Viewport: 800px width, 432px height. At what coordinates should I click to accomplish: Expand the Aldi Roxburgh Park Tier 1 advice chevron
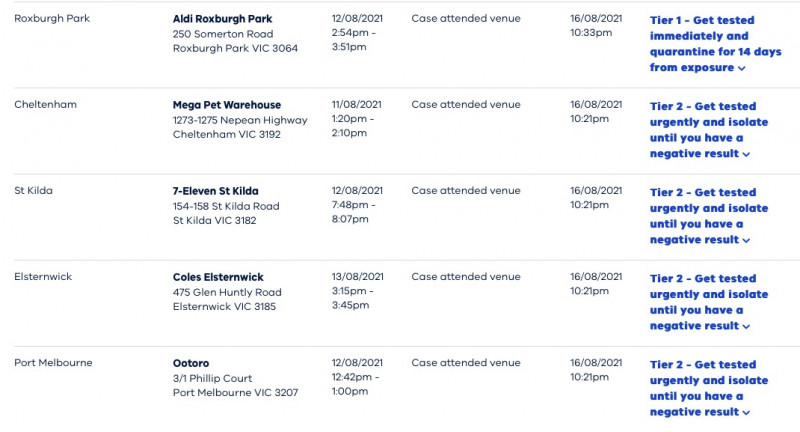click(x=742, y=68)
